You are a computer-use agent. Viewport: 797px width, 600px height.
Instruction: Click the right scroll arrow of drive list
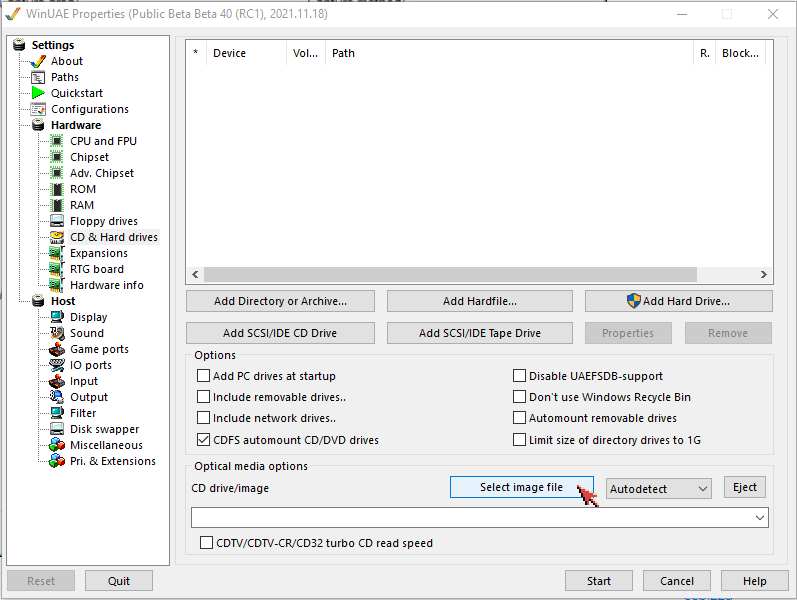pyautogui.click(x=763, y=275)
